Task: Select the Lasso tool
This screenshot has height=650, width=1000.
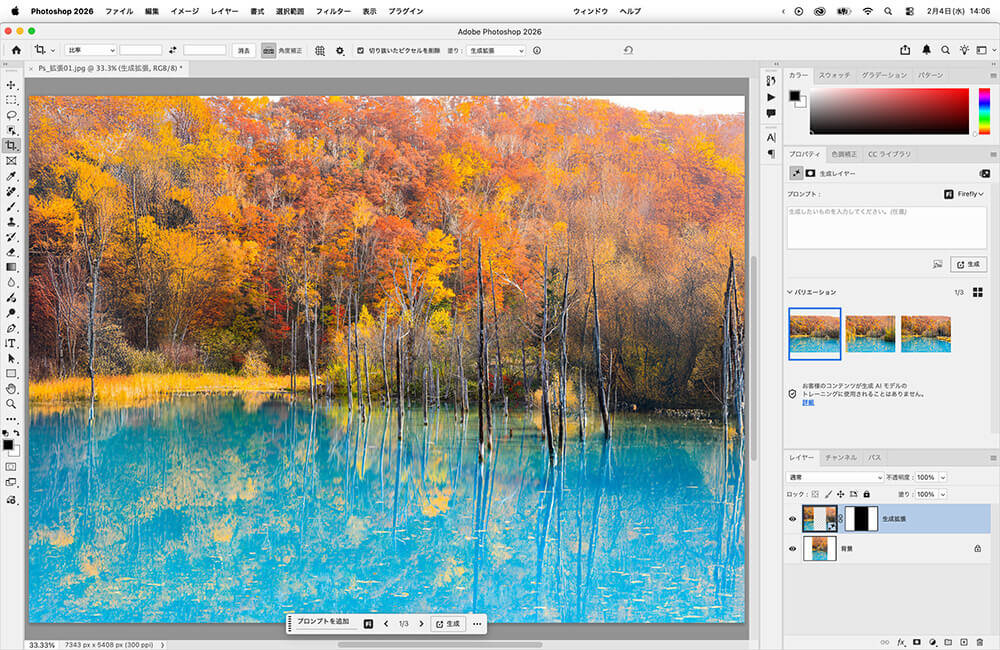Action: (x=11, y=115)
